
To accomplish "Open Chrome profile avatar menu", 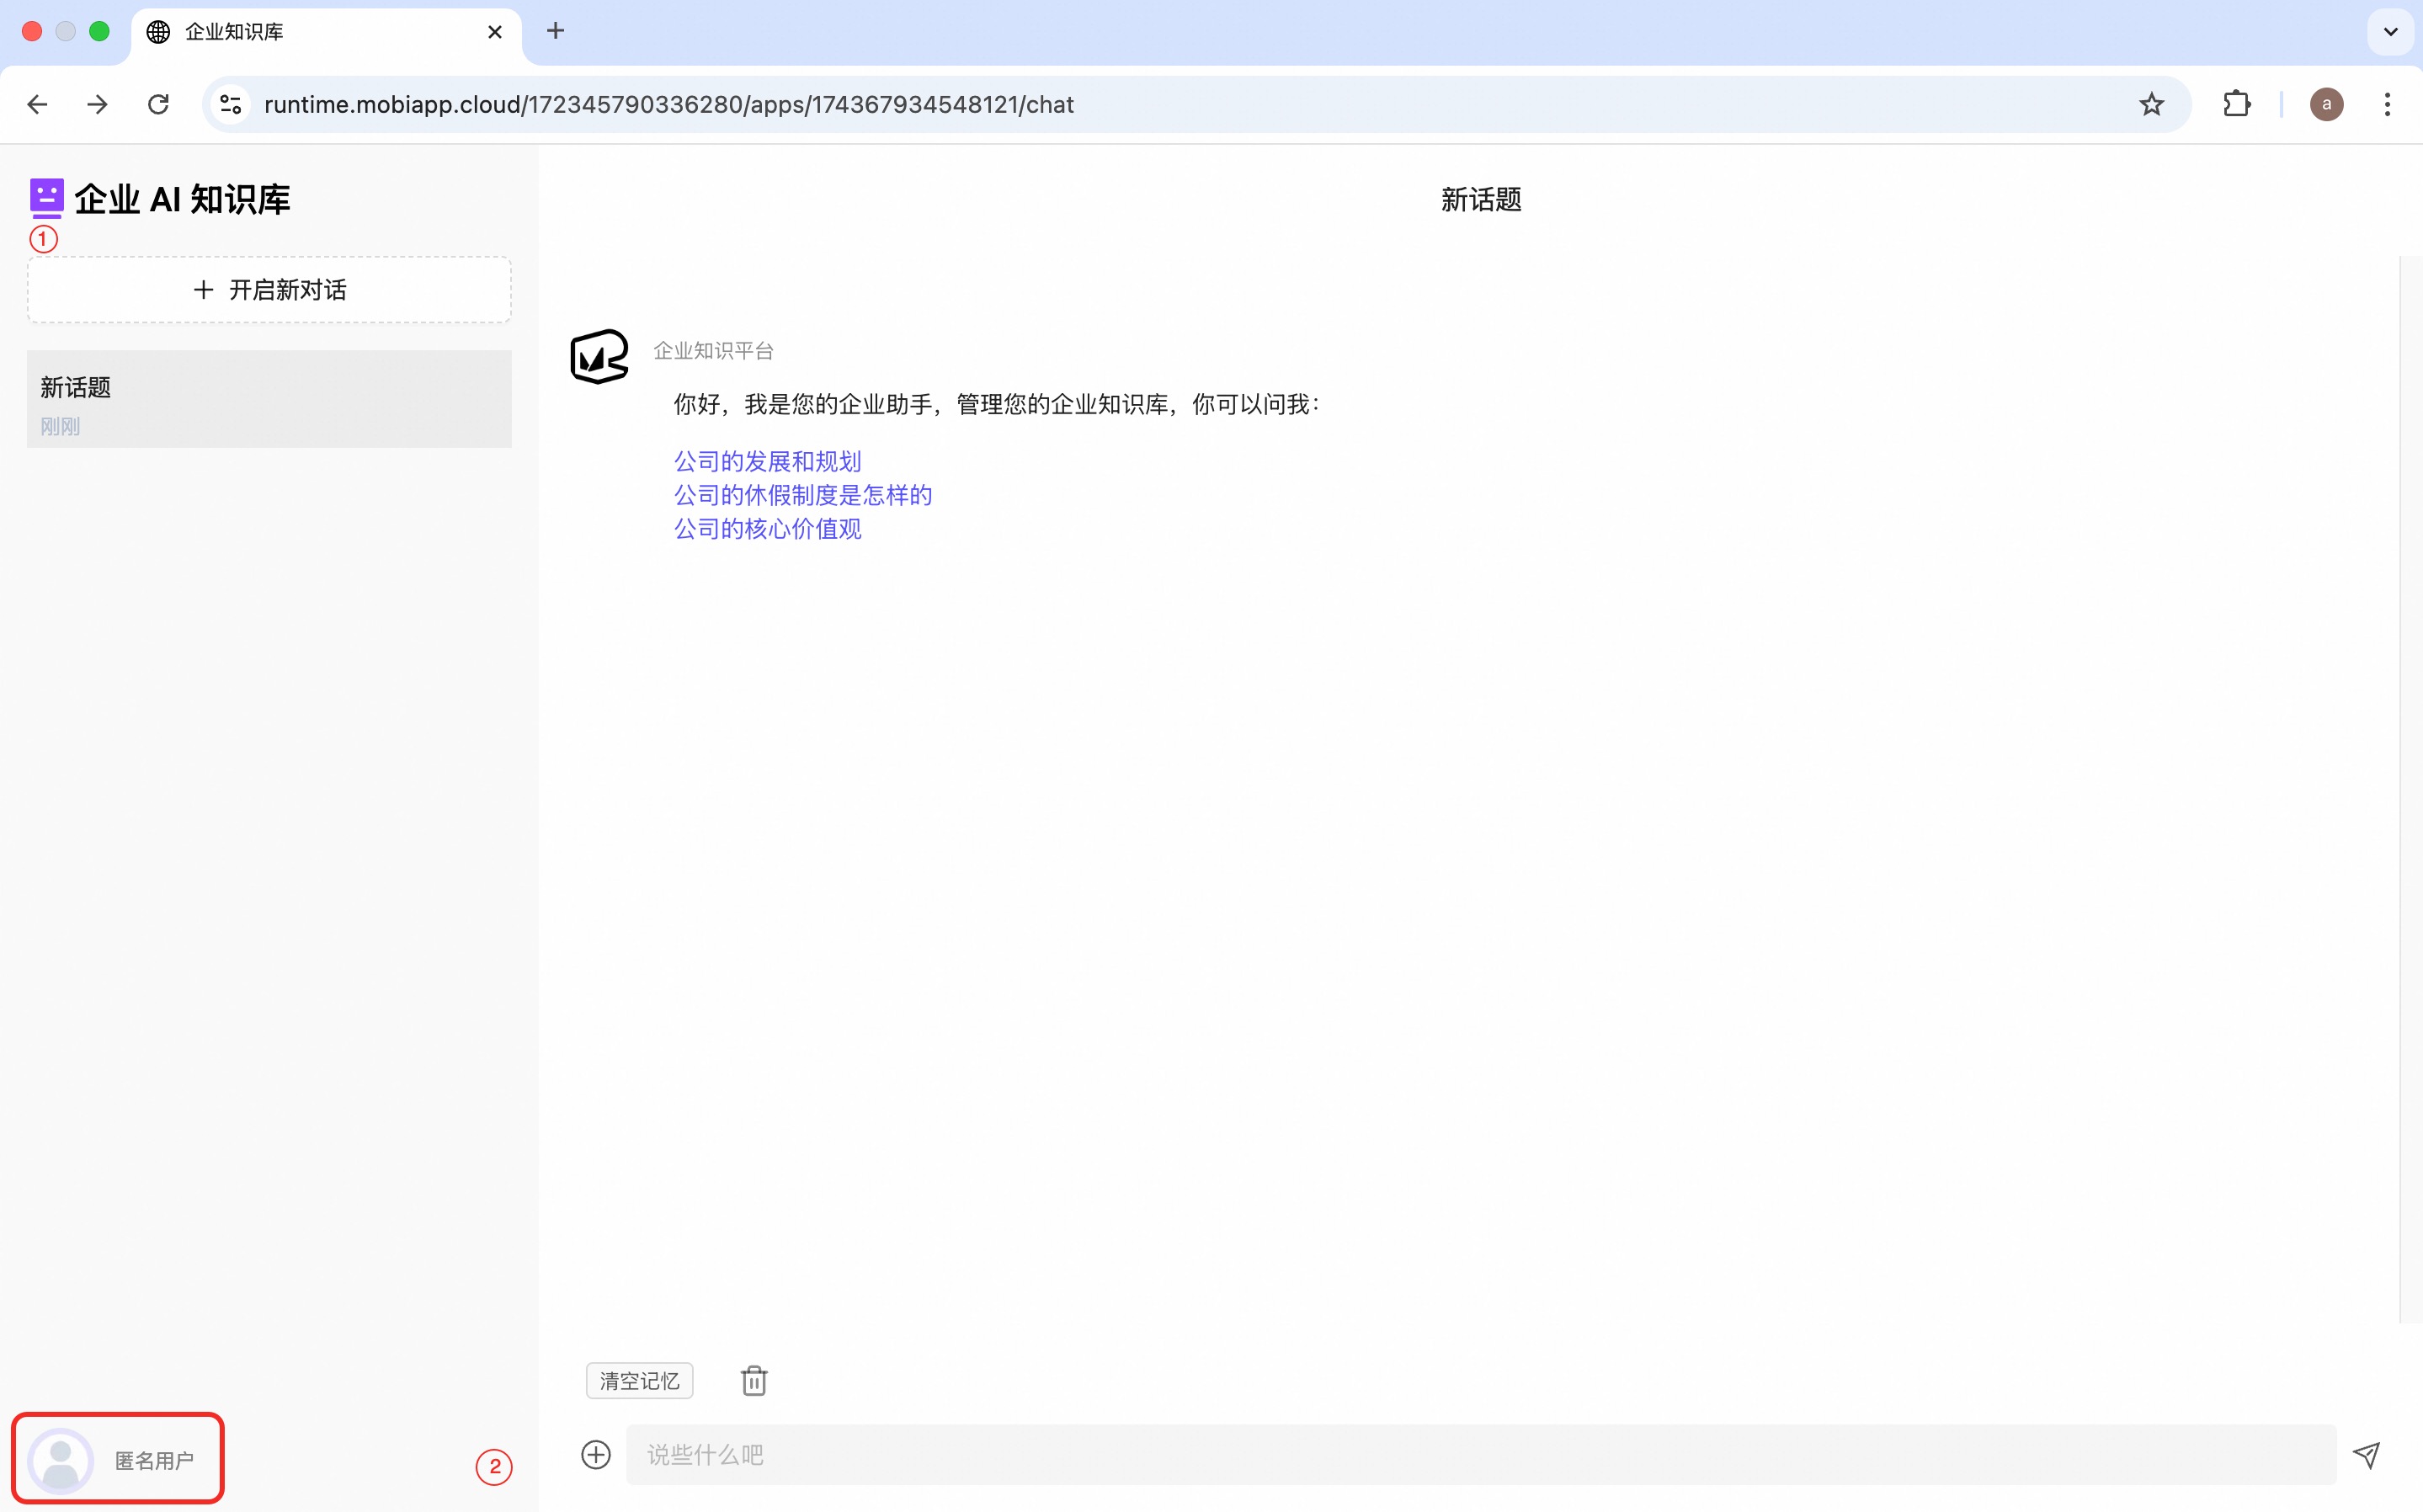I will pyautogui.click(x=2326, y=104).
